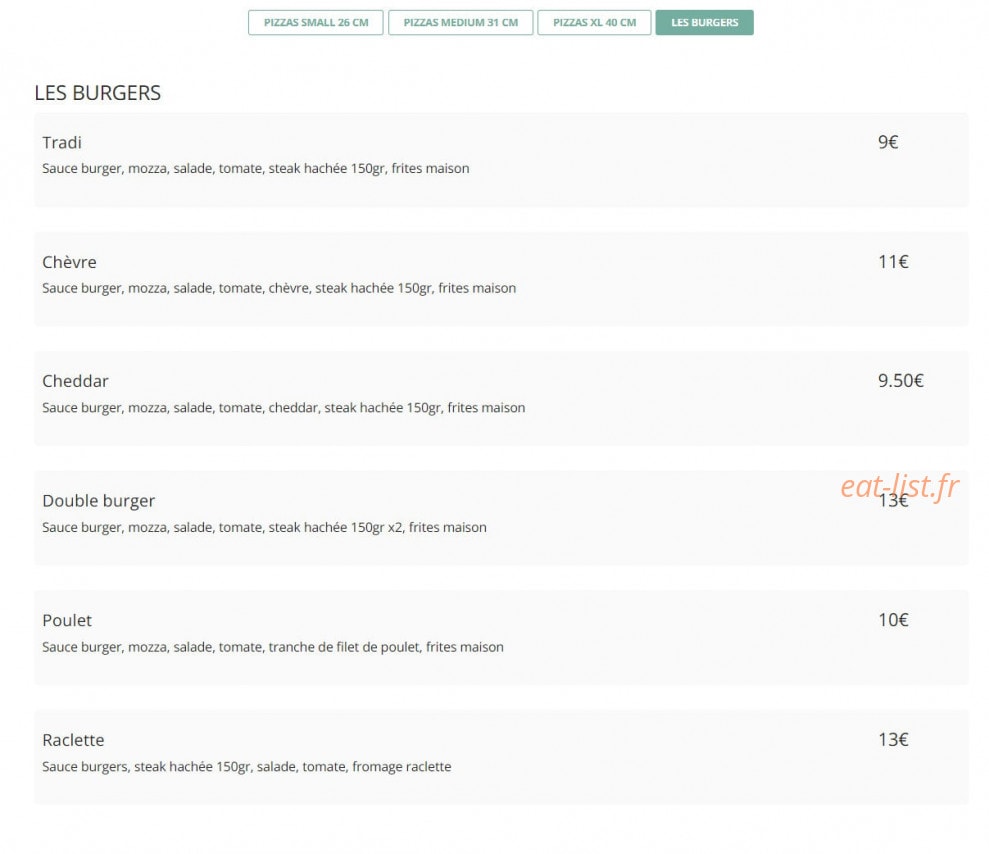This screenshot has height=854, width=989.
Task: Click the Chèvre ingredient description
Action: click(279, 288)
